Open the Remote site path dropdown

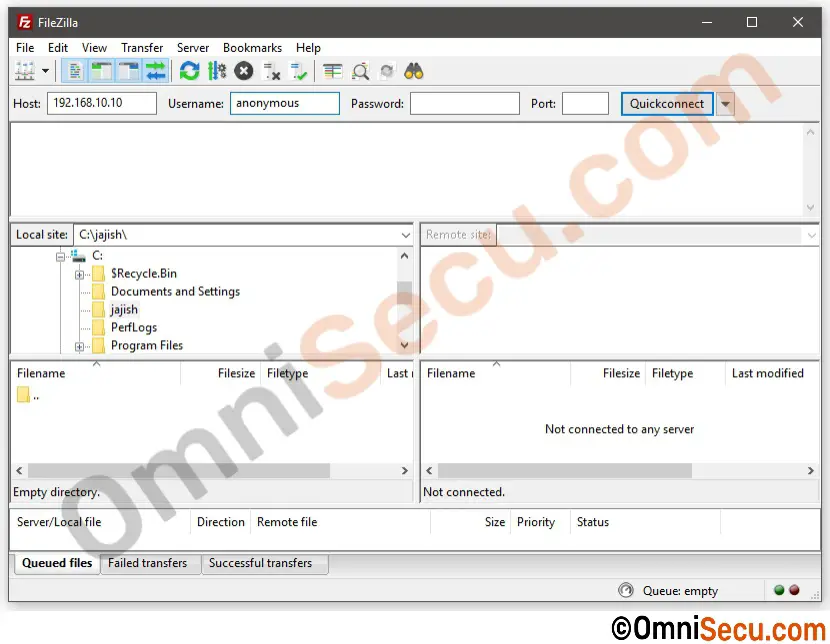(x=811, y=235)
